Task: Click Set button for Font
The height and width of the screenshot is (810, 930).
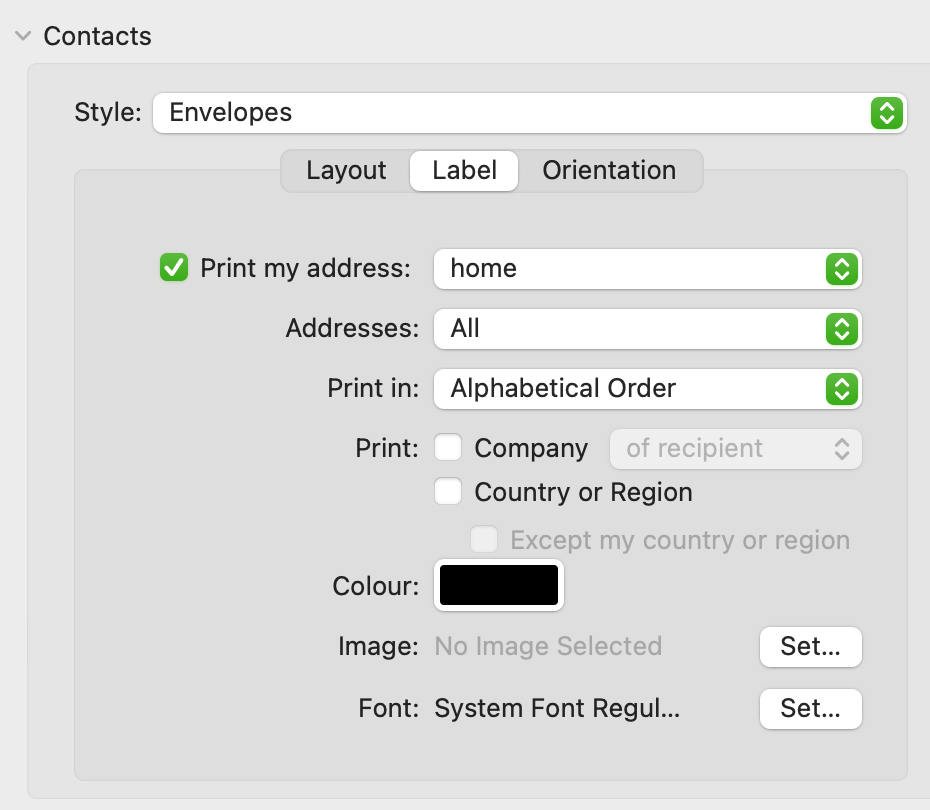Action: coord(810,709)
